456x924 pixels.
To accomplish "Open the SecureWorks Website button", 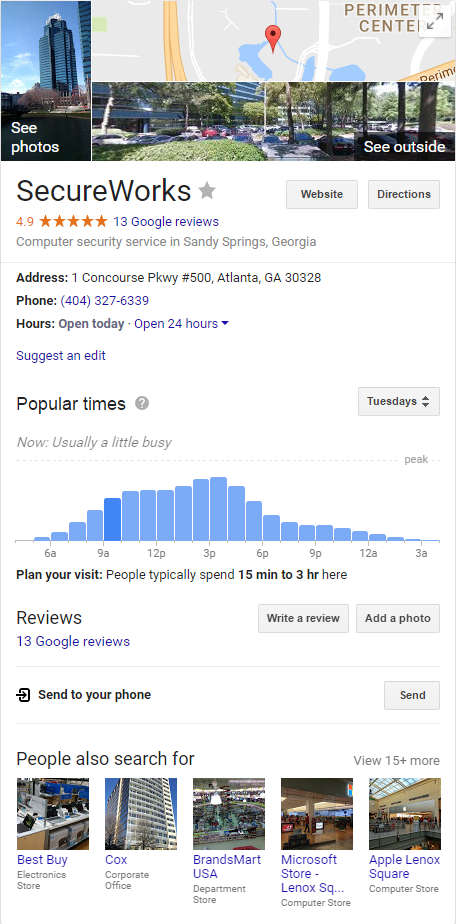I will click(322, 194).
